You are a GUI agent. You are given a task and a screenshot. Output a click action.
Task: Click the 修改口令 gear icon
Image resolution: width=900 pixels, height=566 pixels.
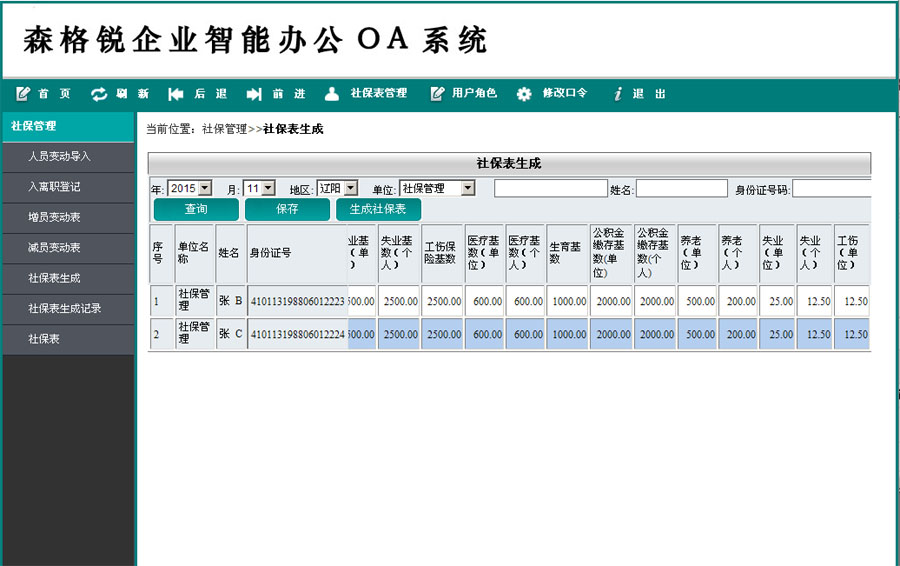click(524, 94)
